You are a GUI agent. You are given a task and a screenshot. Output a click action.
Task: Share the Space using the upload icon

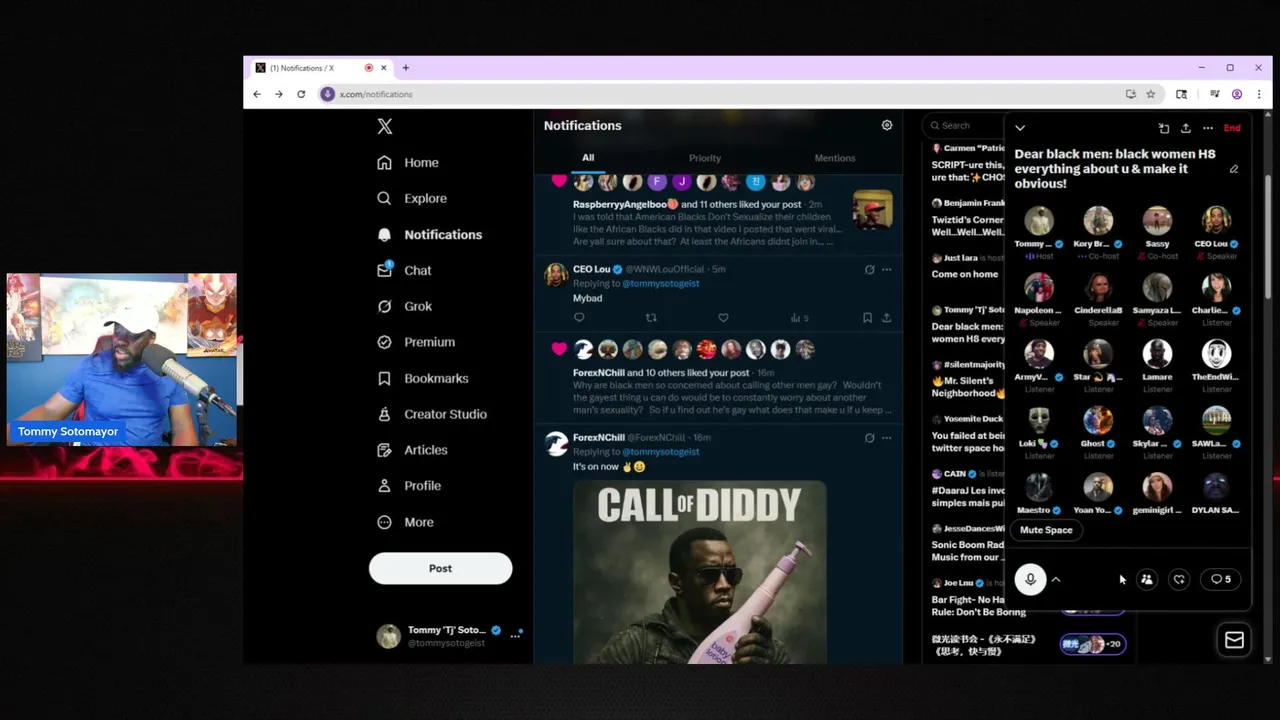pos(1186,128)
